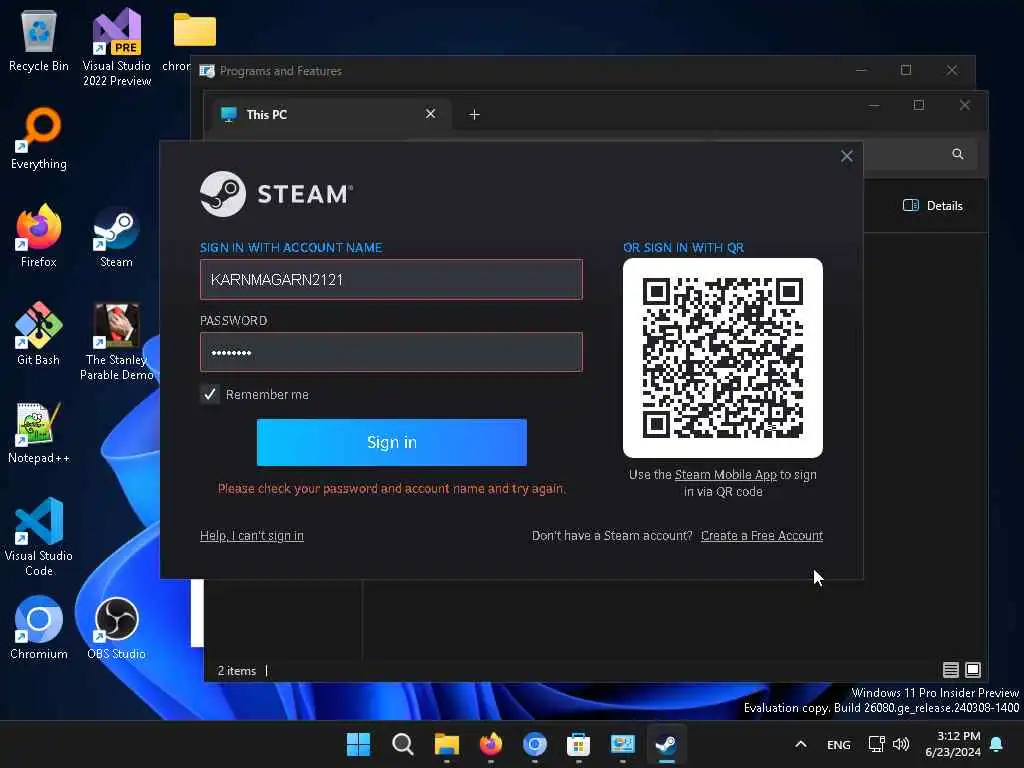Click the account name input field
This screenshot has height=768, width=1024.
click(x=391, y=280)
